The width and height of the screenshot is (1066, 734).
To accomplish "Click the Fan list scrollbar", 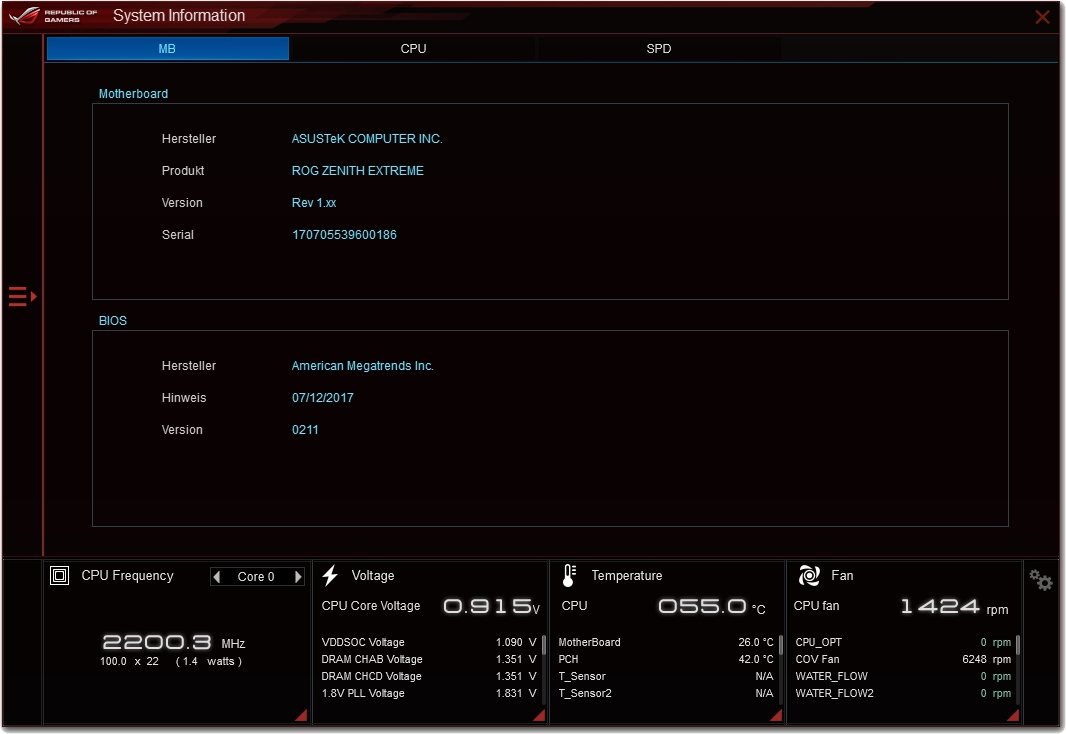I will point(1018,645).
